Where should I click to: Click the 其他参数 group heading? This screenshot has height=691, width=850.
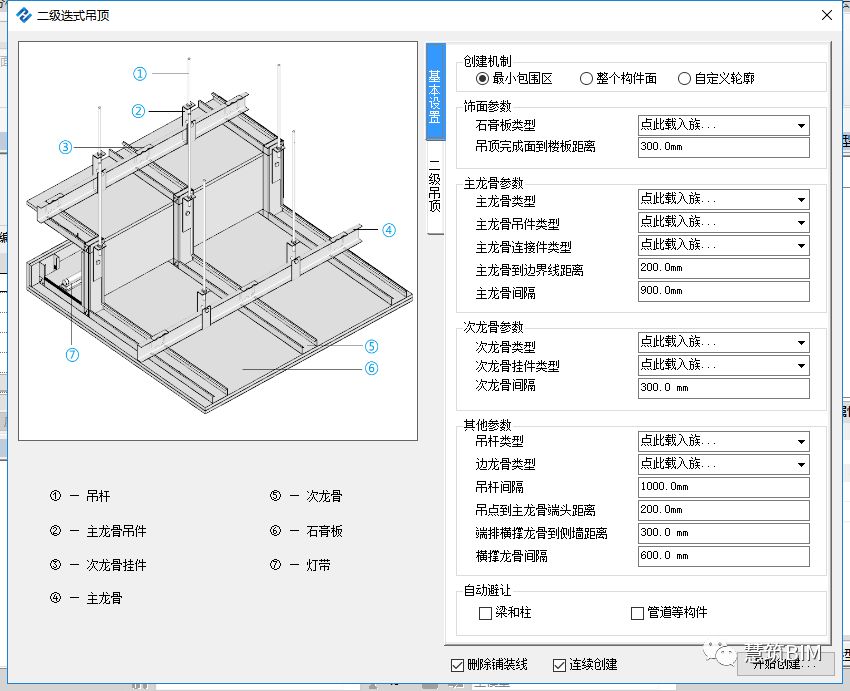tap(487, 425)
